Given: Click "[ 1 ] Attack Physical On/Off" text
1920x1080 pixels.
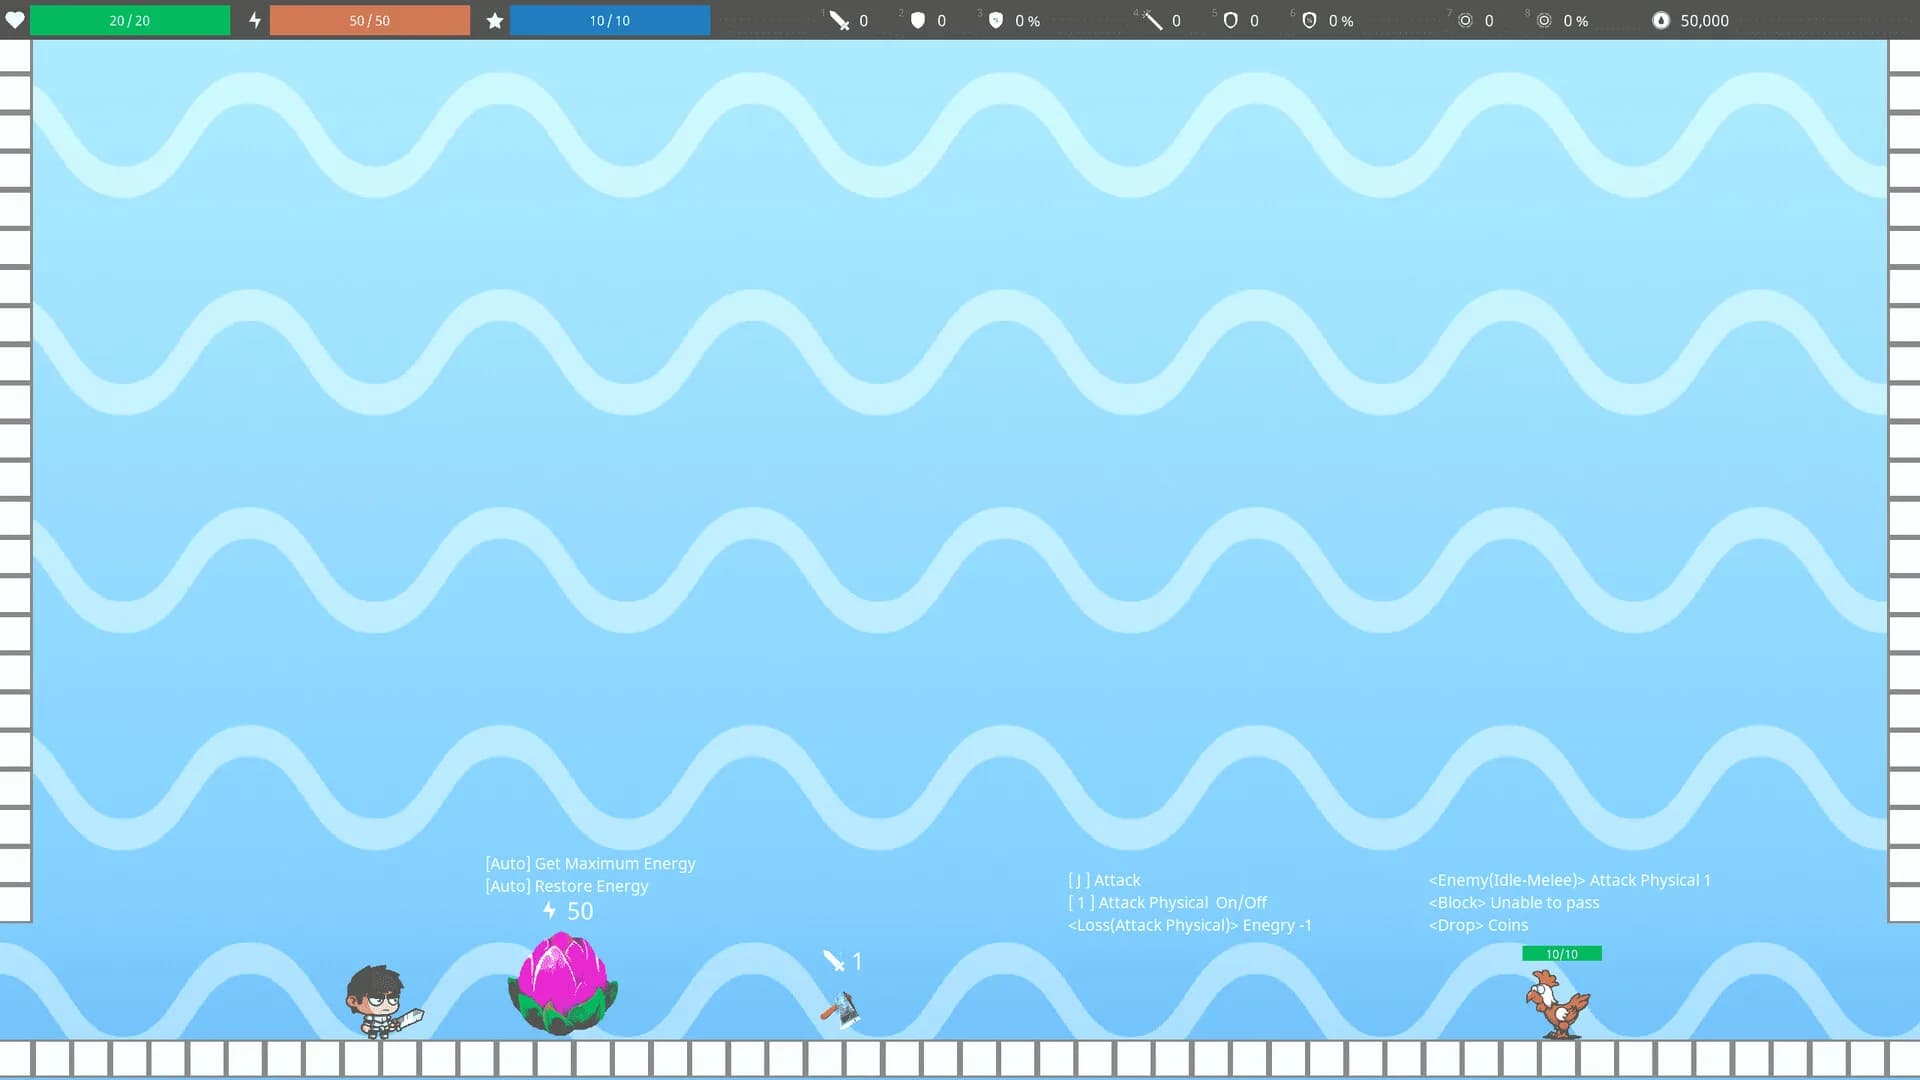Looking at the screenshot, I should point(1167,902).
